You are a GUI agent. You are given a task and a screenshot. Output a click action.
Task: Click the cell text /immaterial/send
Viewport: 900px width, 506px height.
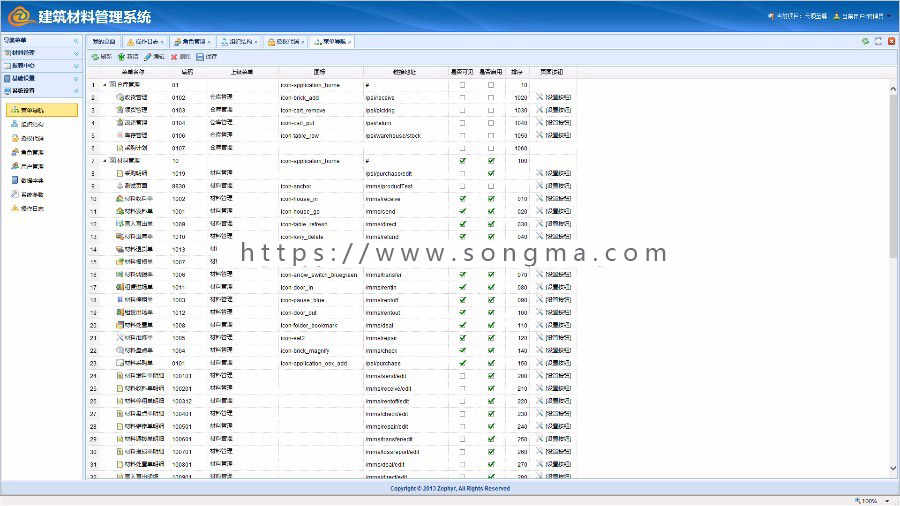point(381,211)
